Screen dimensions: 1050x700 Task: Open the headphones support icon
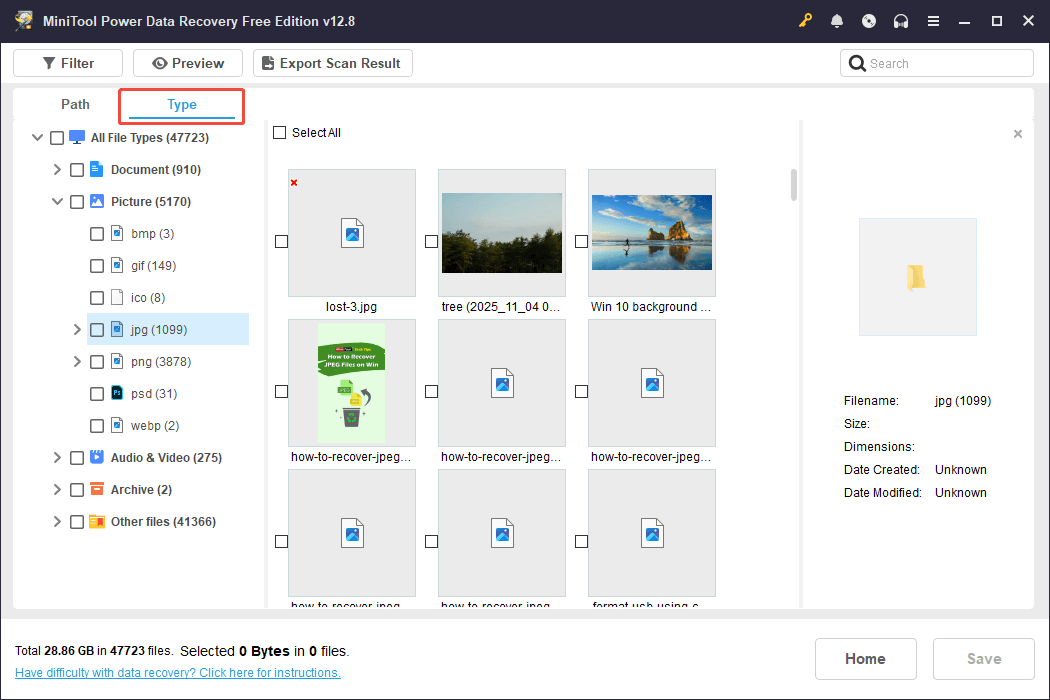901,21
